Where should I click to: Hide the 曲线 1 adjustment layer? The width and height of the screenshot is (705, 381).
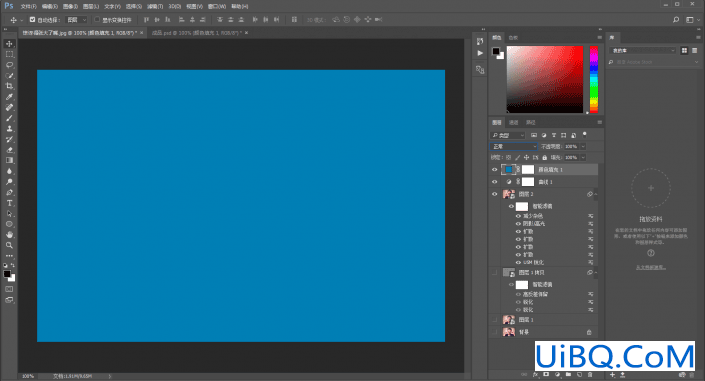coord(495,182)
